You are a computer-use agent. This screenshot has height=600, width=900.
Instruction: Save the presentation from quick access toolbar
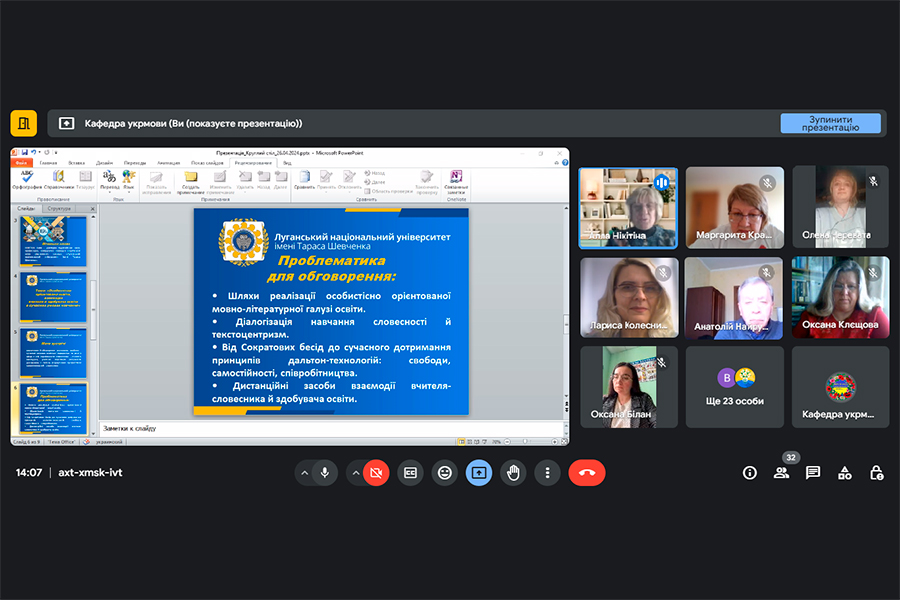(25, 153)
